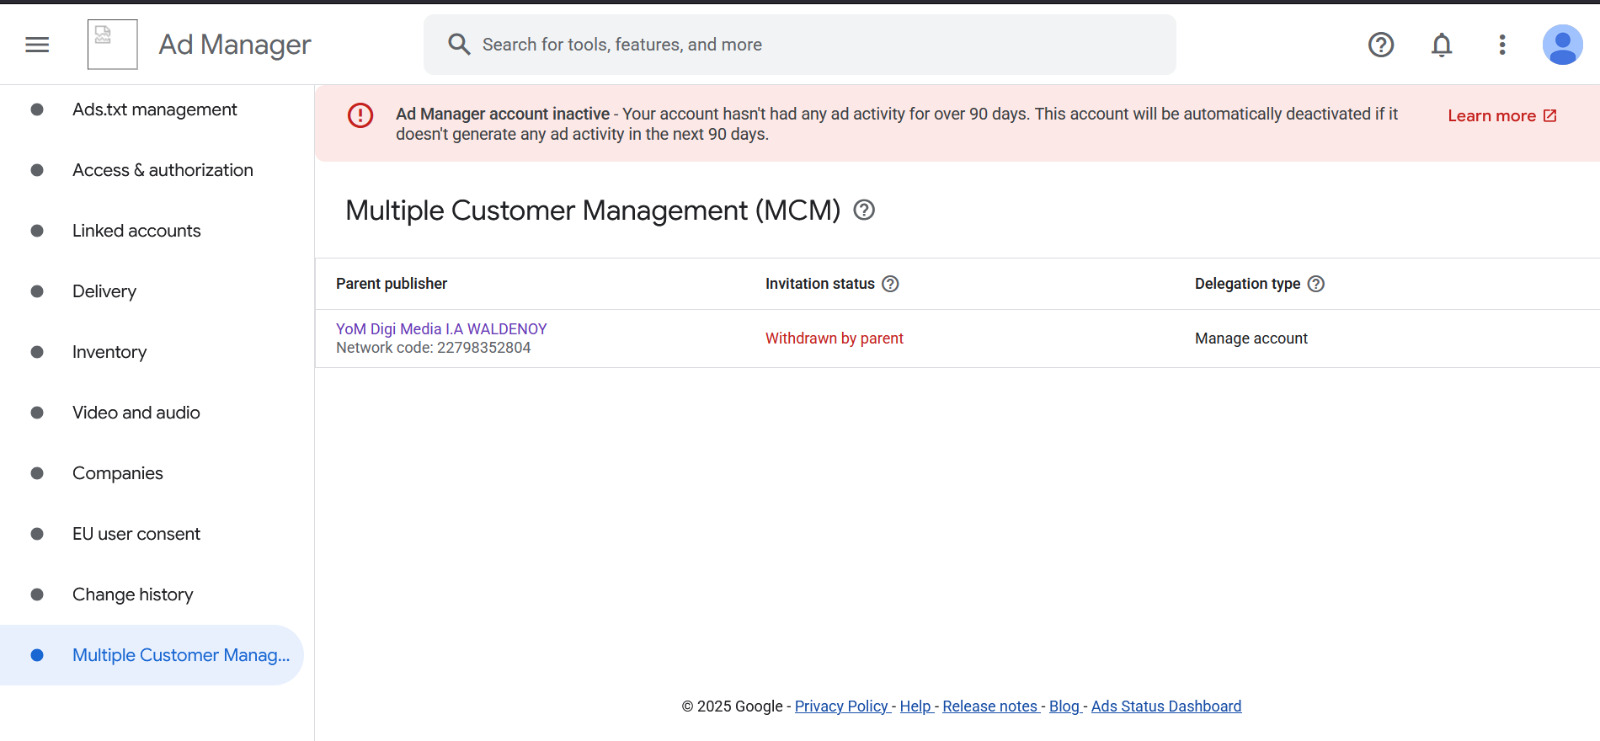Open the three-dot more options menu

[x=1502, y=44]
